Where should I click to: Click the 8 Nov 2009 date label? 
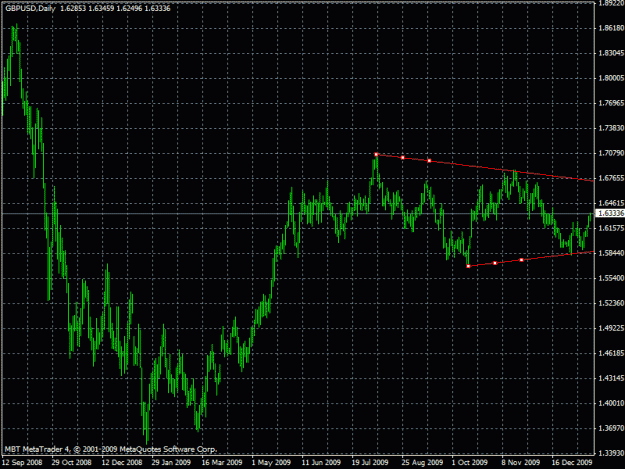pyautogui.click(x=521, y=463)
